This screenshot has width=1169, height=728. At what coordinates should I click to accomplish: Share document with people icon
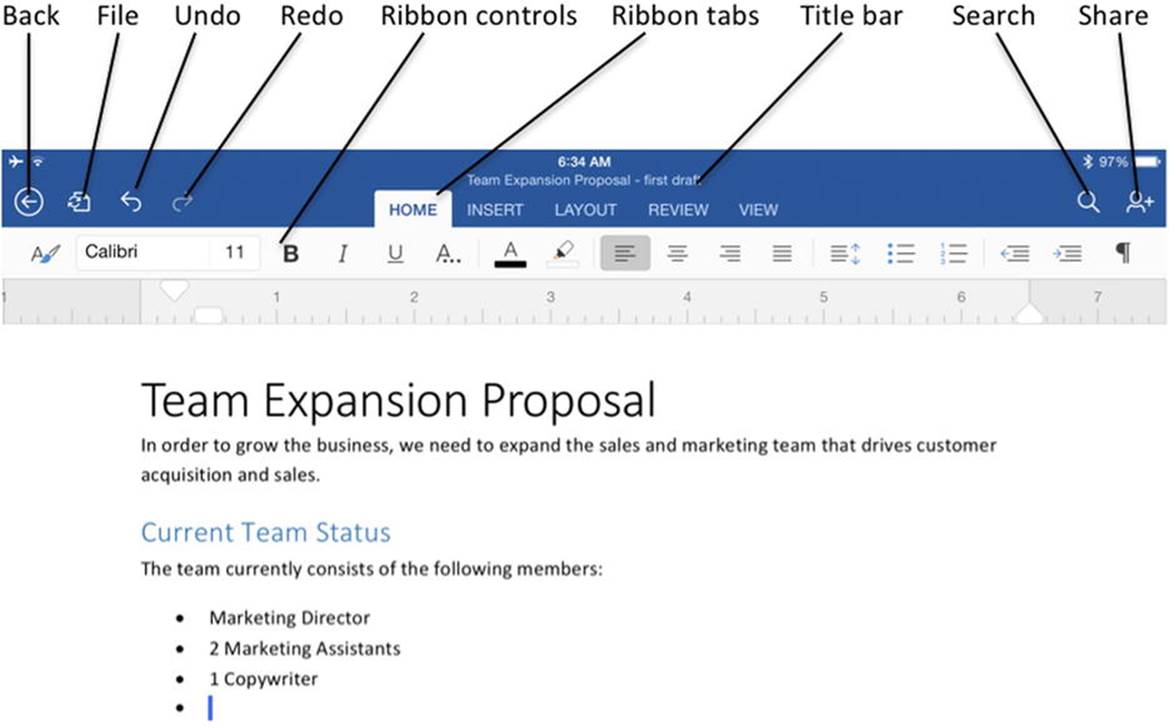tap(1139, 201)
